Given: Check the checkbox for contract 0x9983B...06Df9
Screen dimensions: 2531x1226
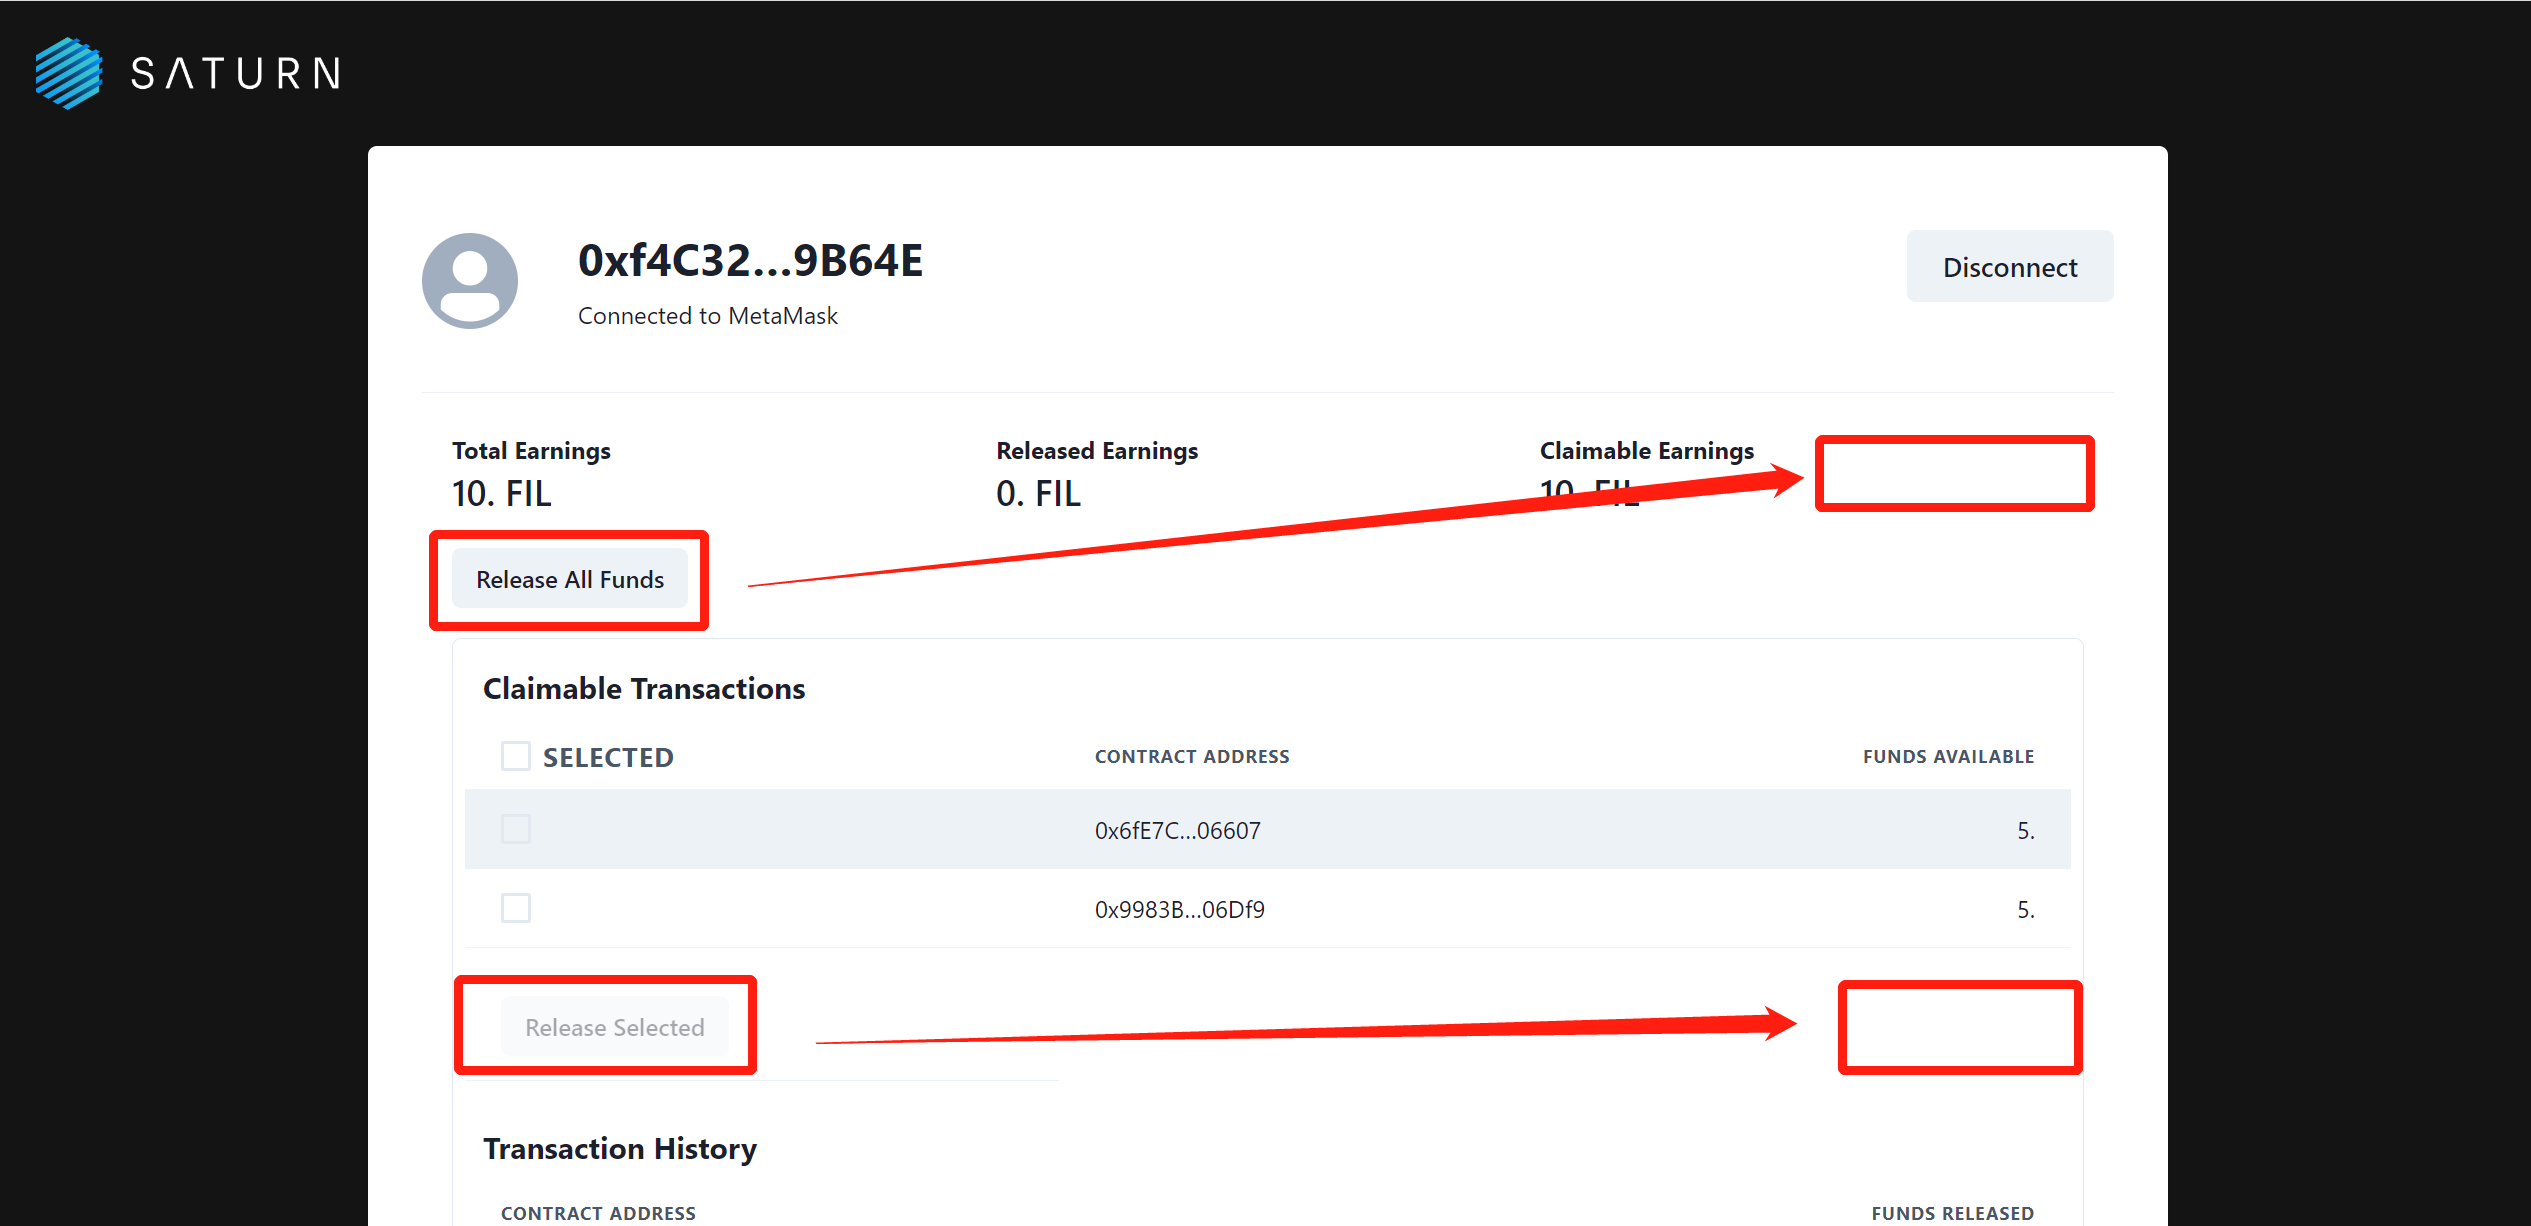Looking at the screenshot, I should coord(515,908).
